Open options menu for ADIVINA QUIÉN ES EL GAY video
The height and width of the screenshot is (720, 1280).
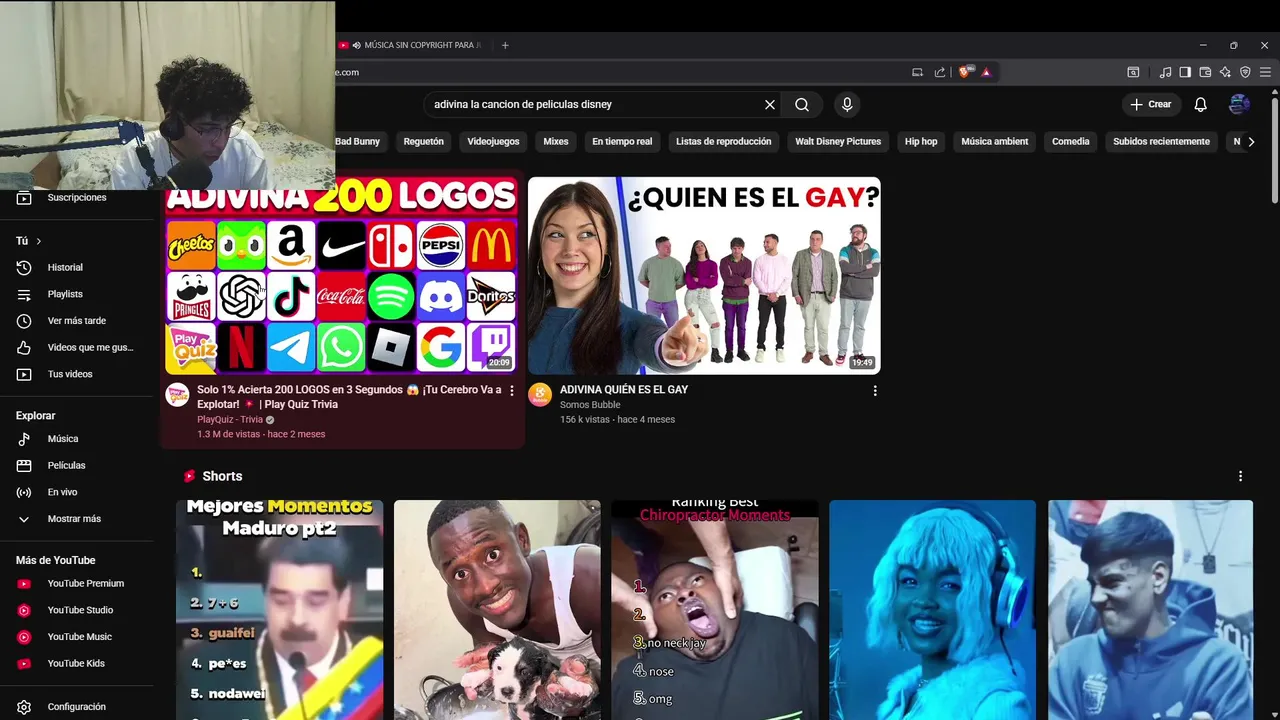pos(875,390)
